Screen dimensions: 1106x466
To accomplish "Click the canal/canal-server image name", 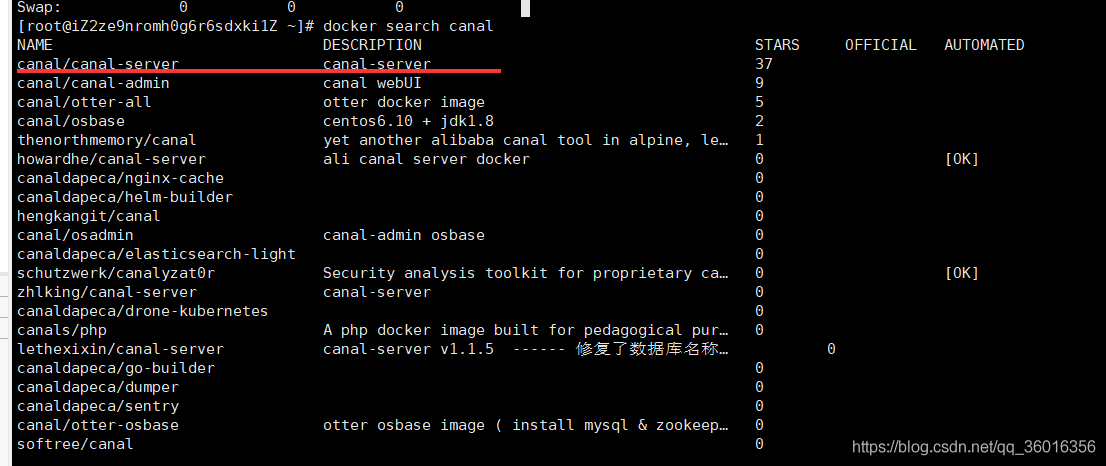I will tap(98, 64).
